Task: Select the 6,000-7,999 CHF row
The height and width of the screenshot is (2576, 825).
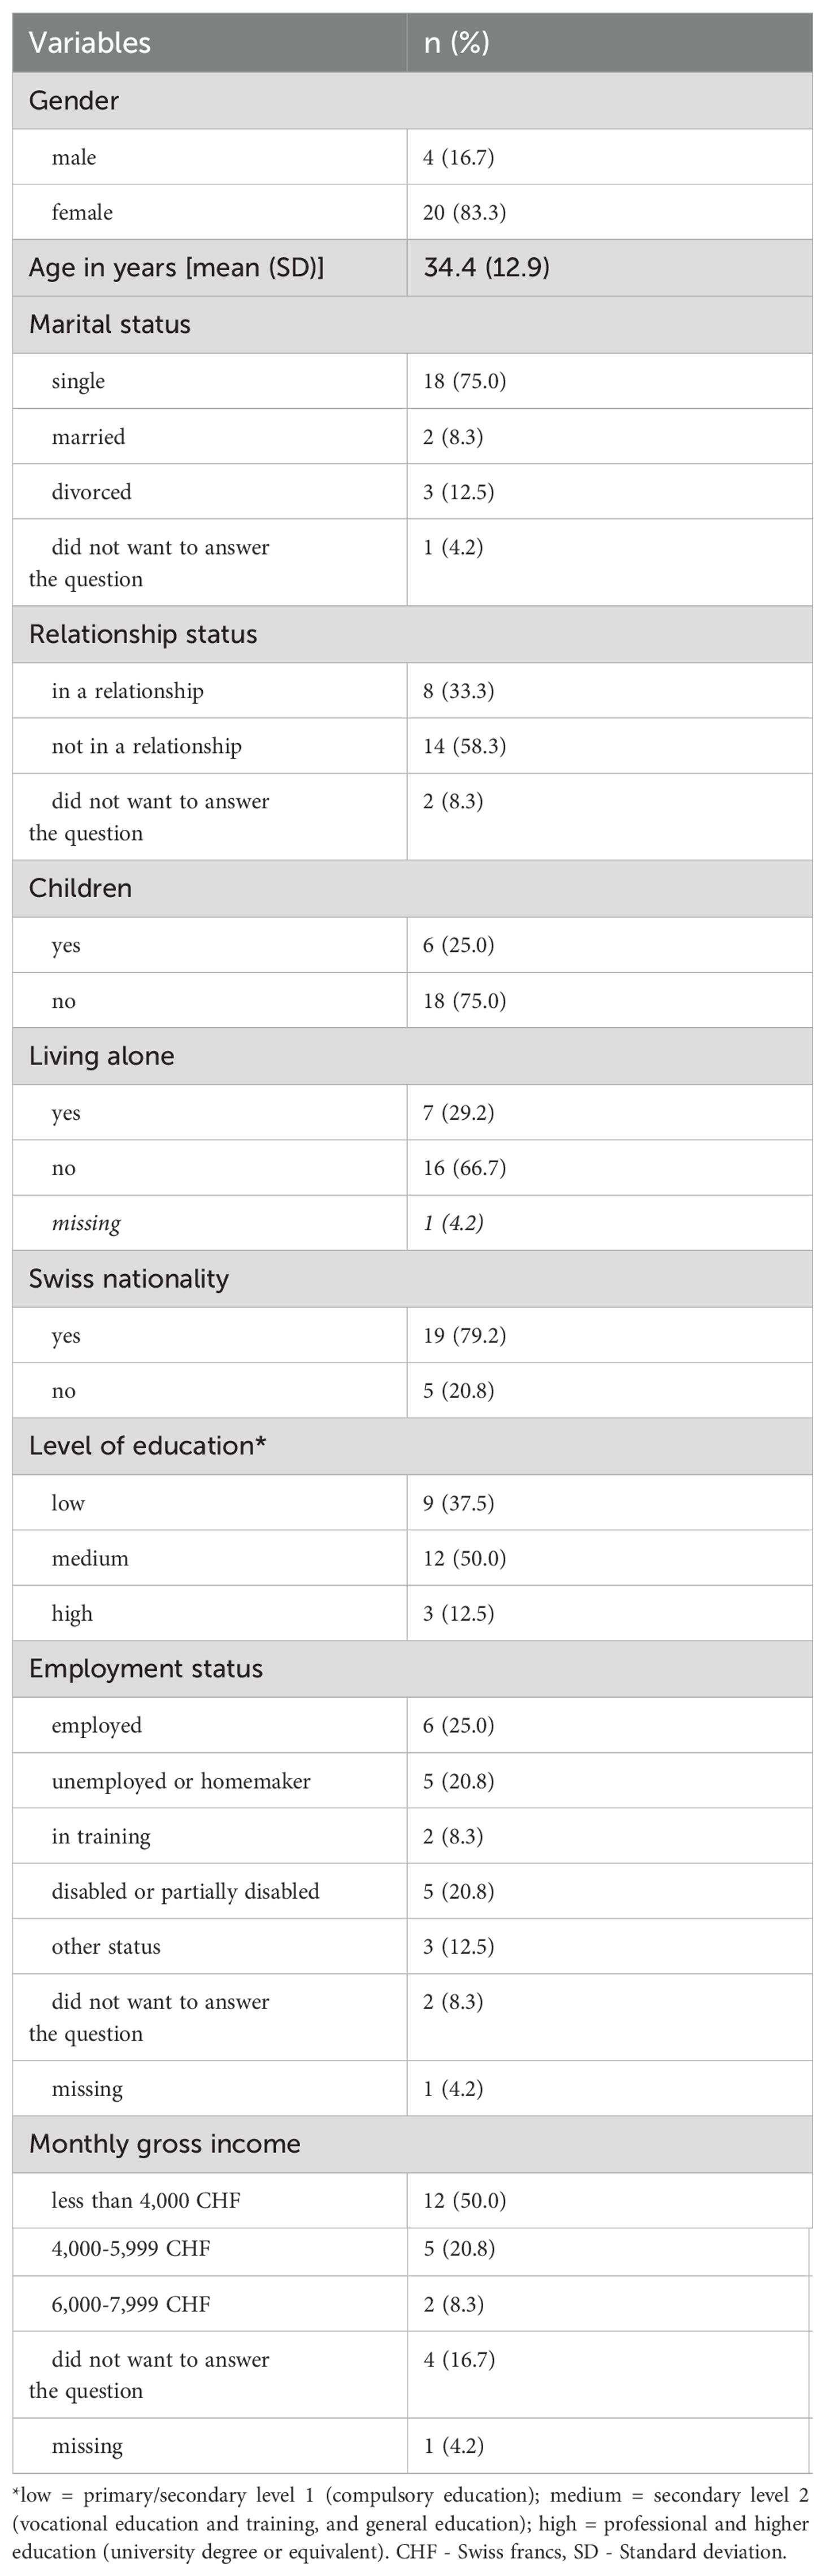Action: [412, 2305]
